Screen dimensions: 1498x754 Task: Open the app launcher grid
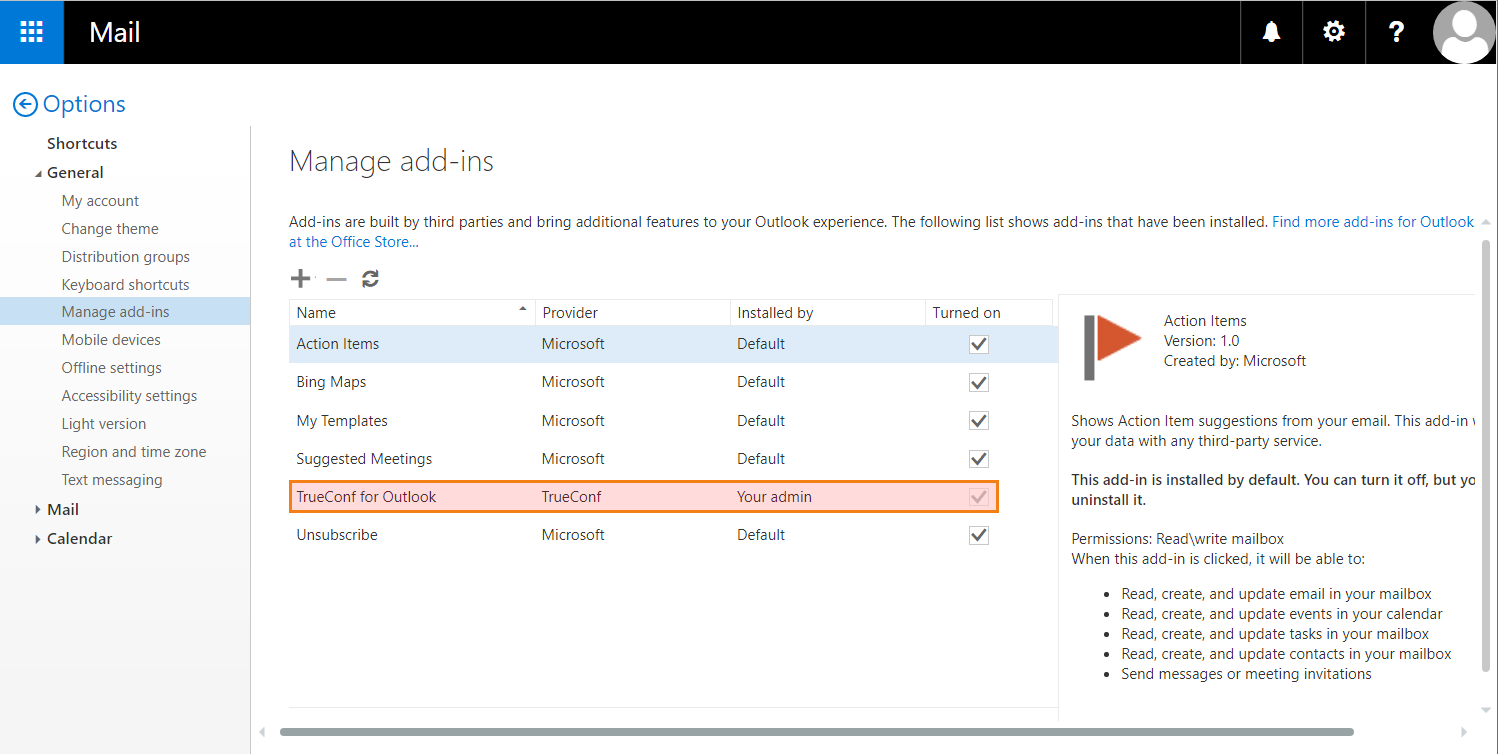pos(32,32)
